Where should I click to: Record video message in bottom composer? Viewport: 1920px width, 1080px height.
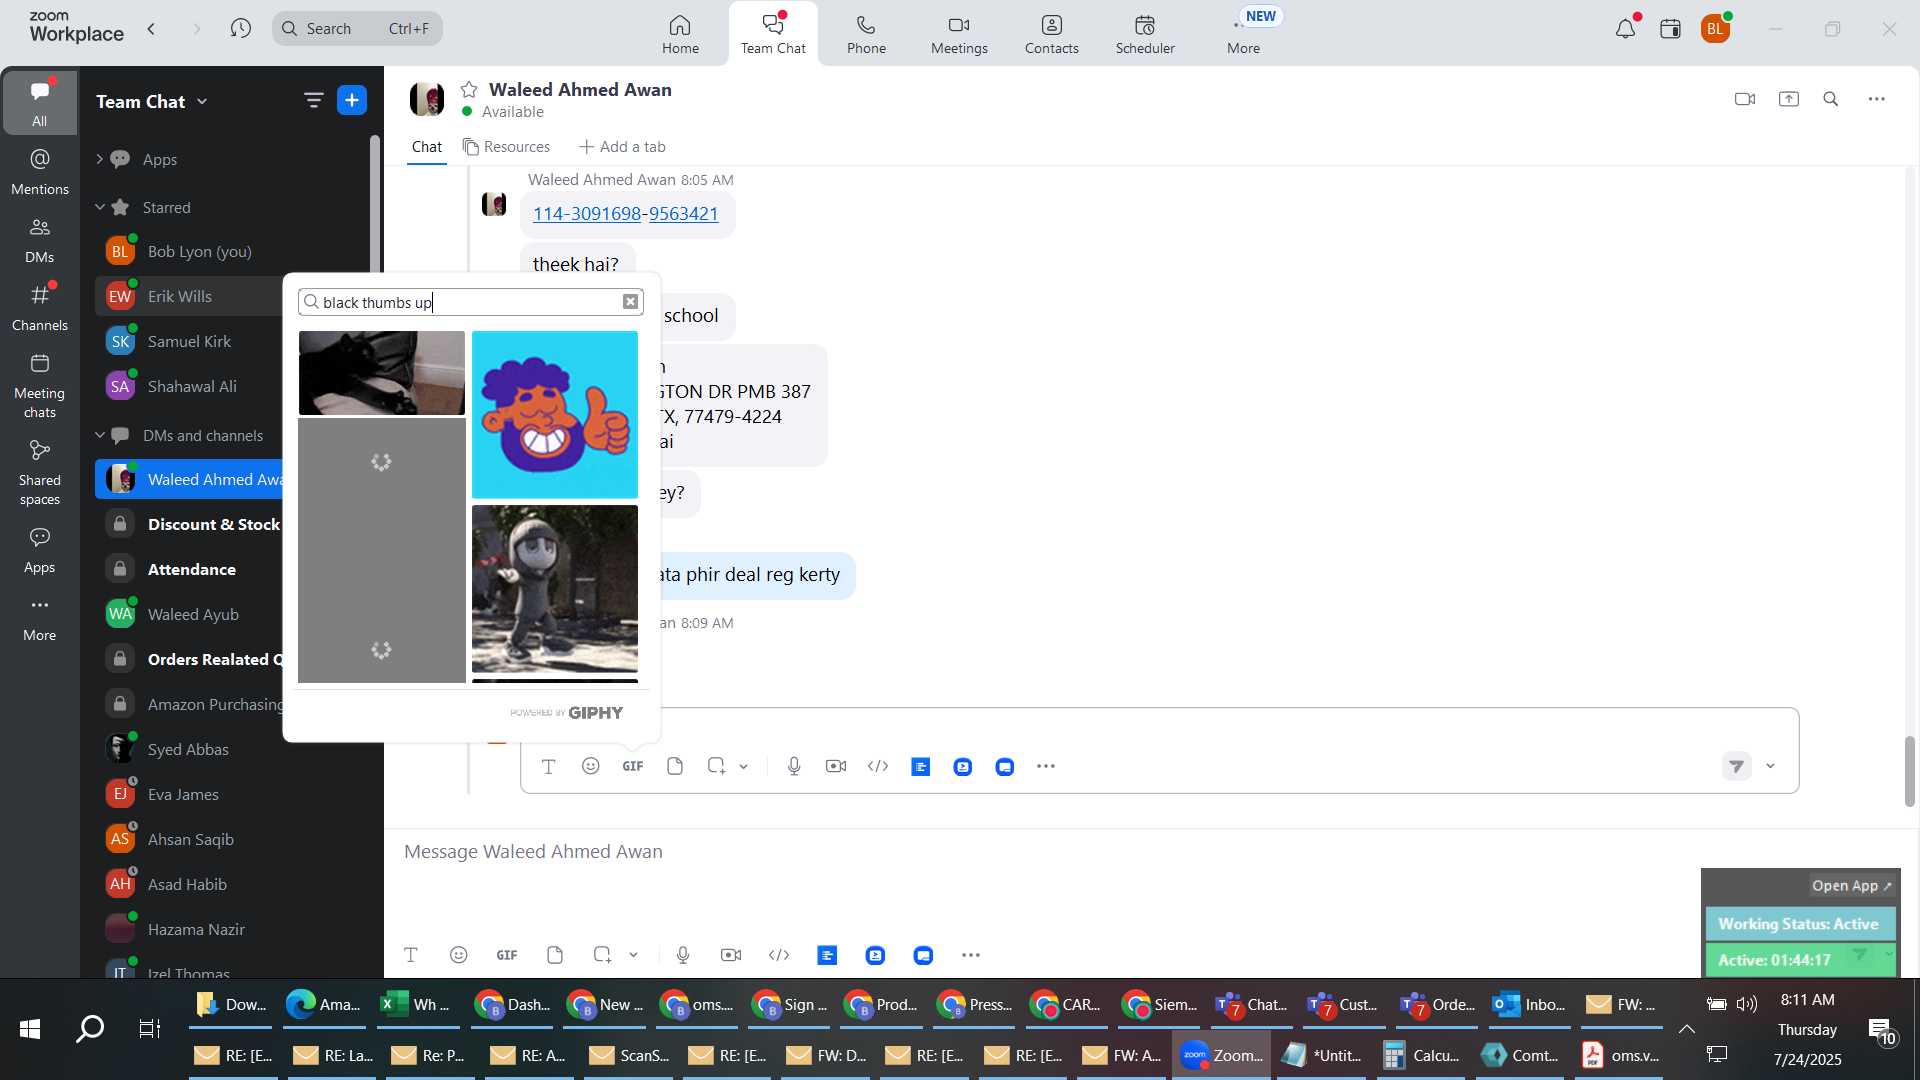click(731, 955)
